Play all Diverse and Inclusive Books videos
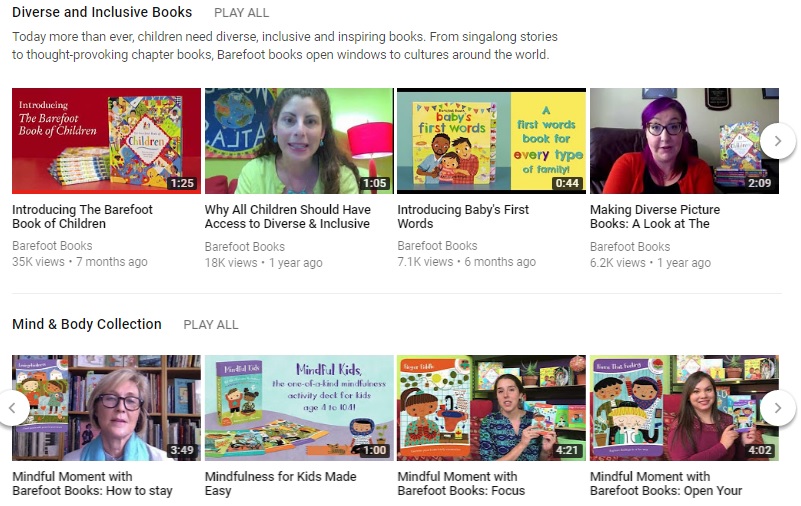 pyautogui.click(x=241, y=13)
